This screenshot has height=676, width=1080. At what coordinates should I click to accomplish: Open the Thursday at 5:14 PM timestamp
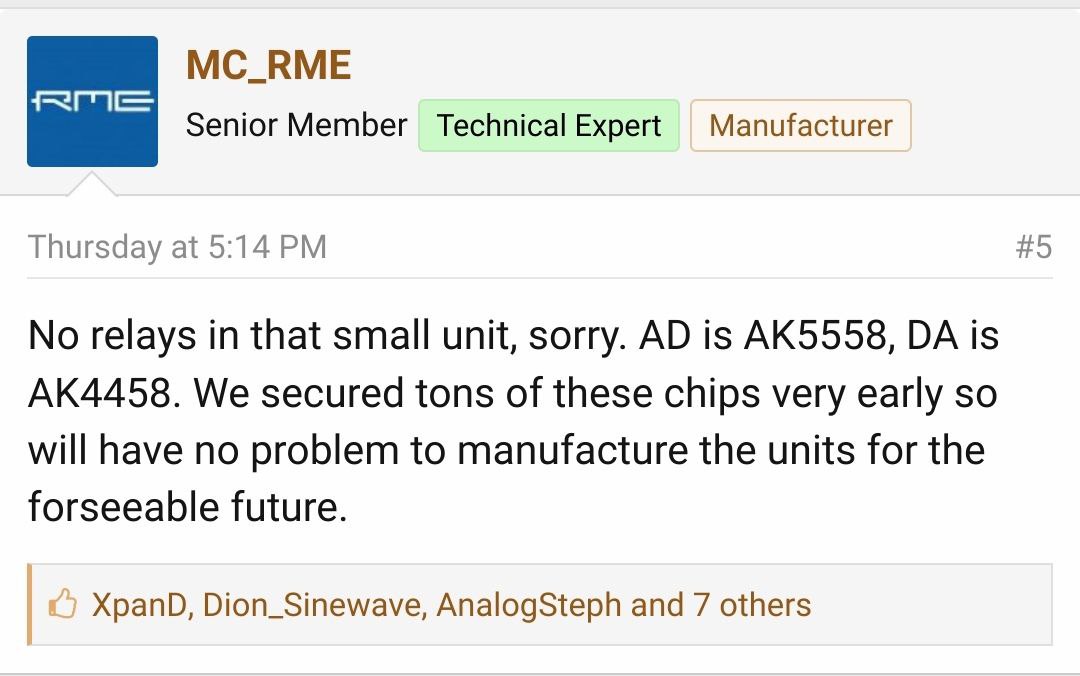tap(177, 247)
